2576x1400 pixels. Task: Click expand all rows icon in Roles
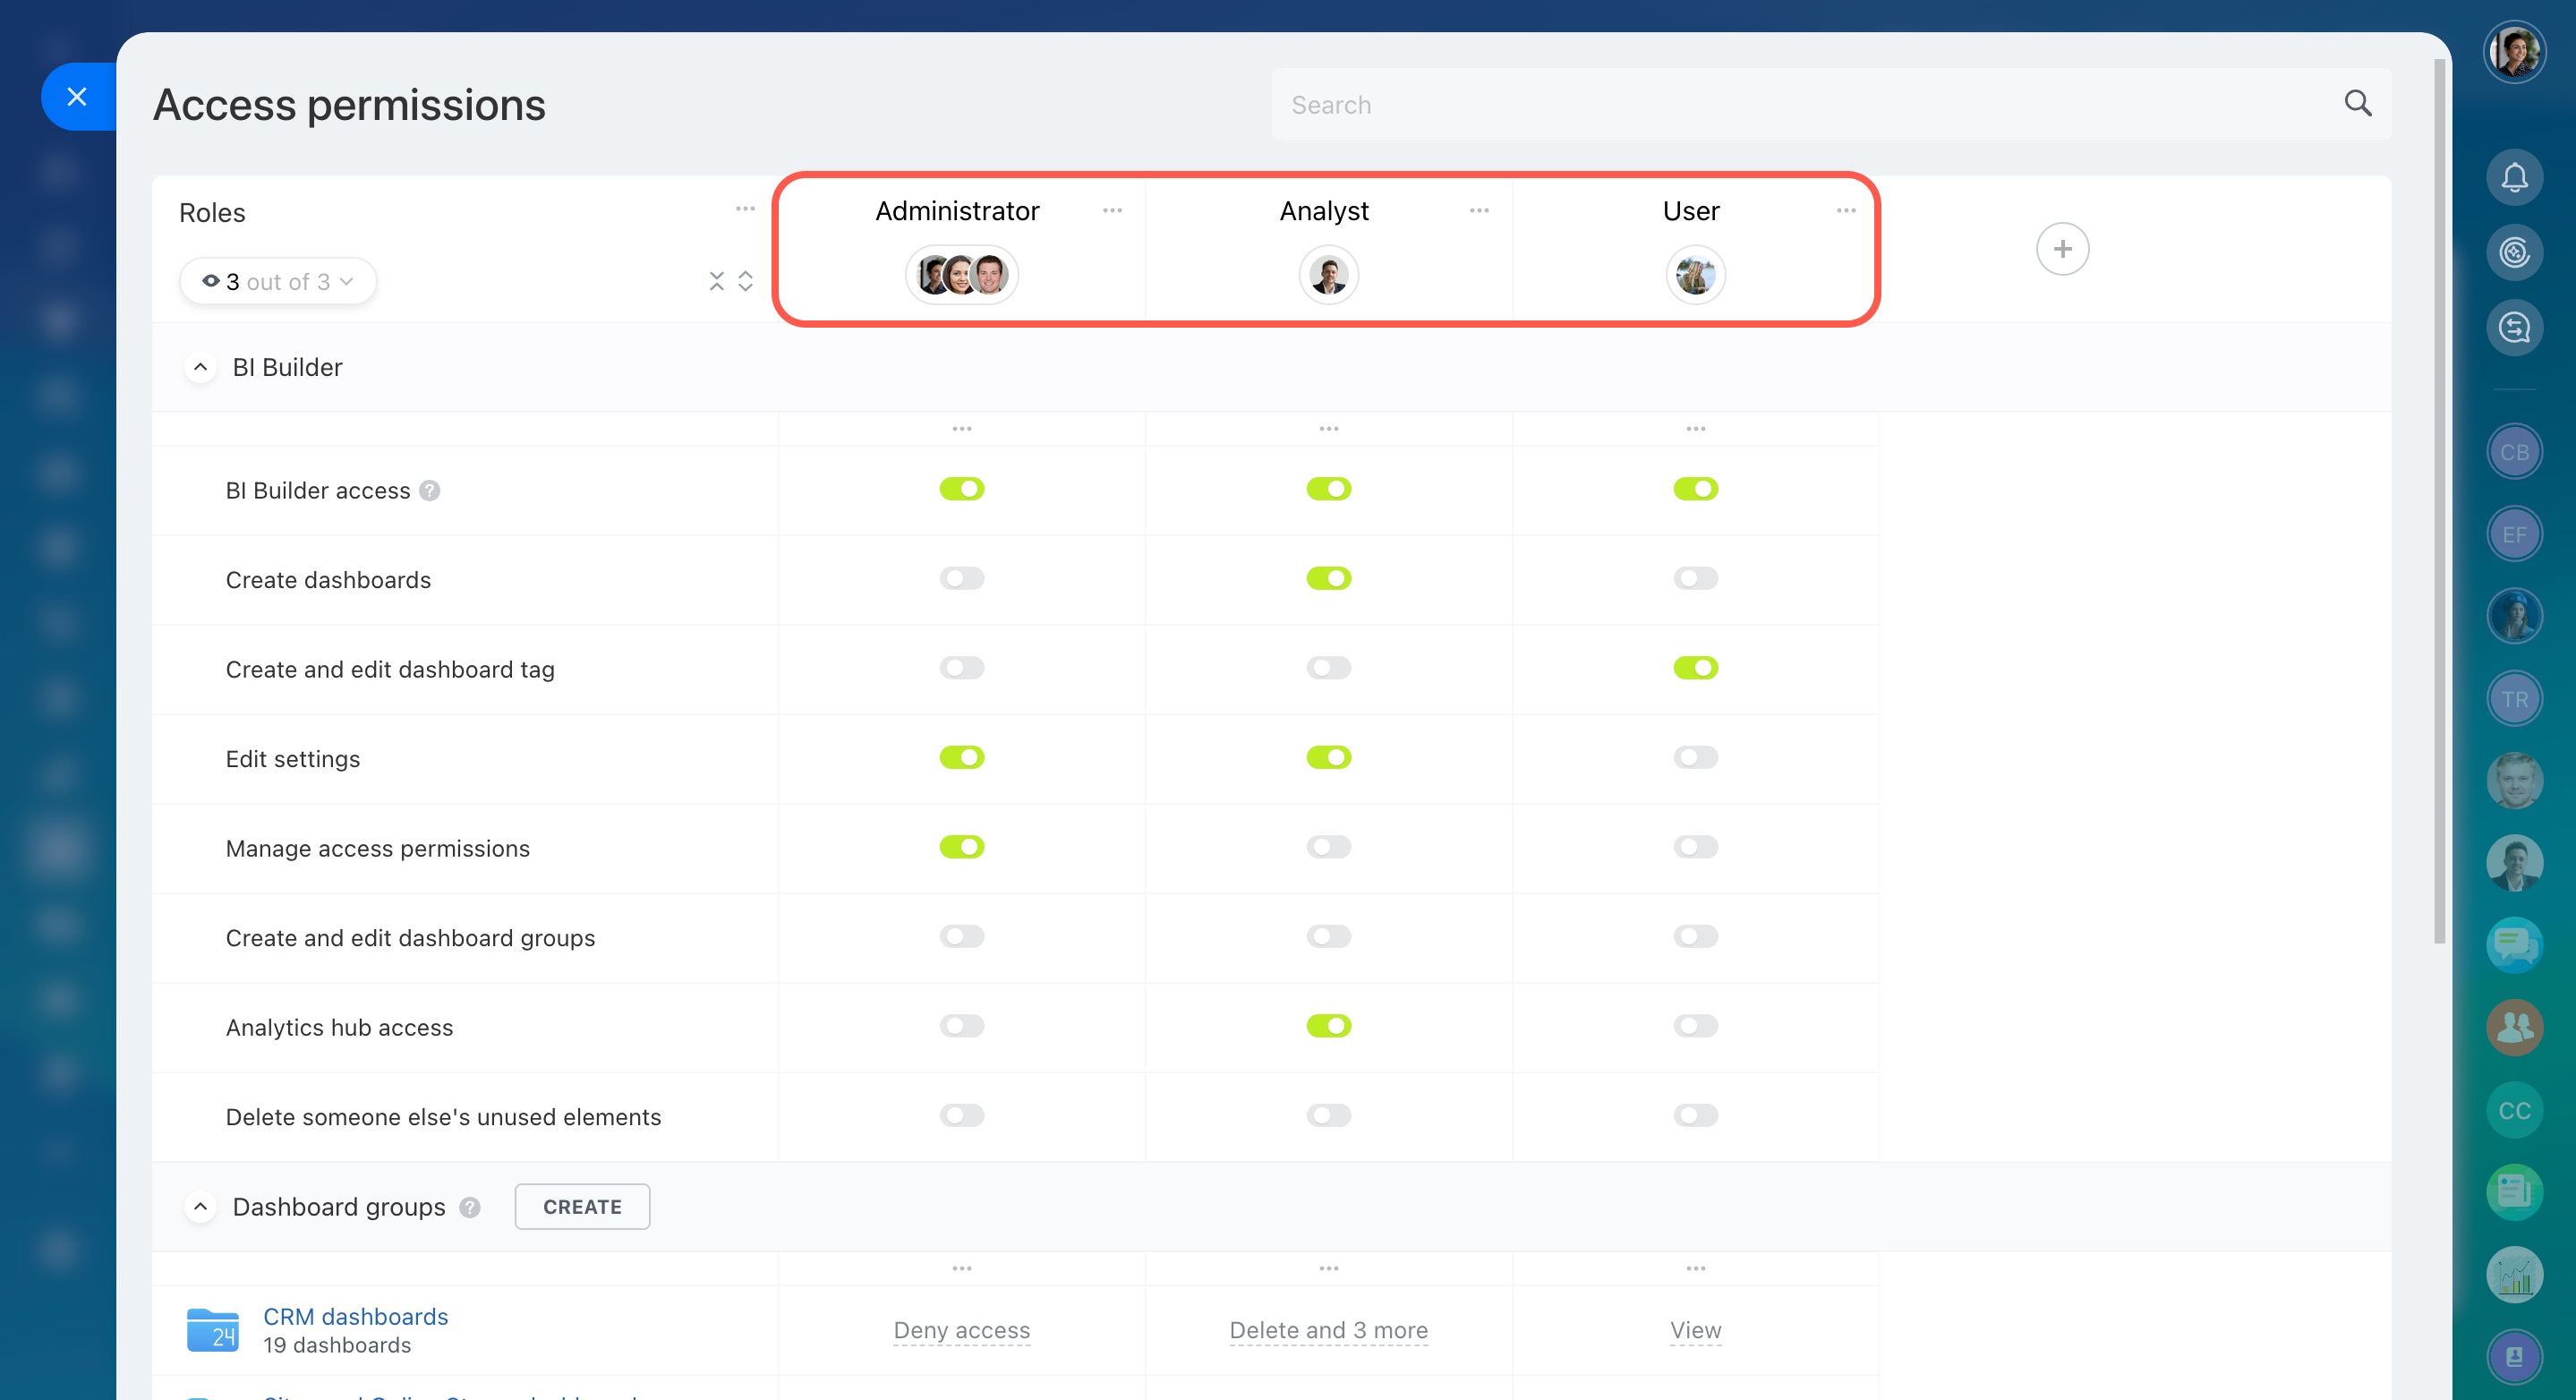745,281
